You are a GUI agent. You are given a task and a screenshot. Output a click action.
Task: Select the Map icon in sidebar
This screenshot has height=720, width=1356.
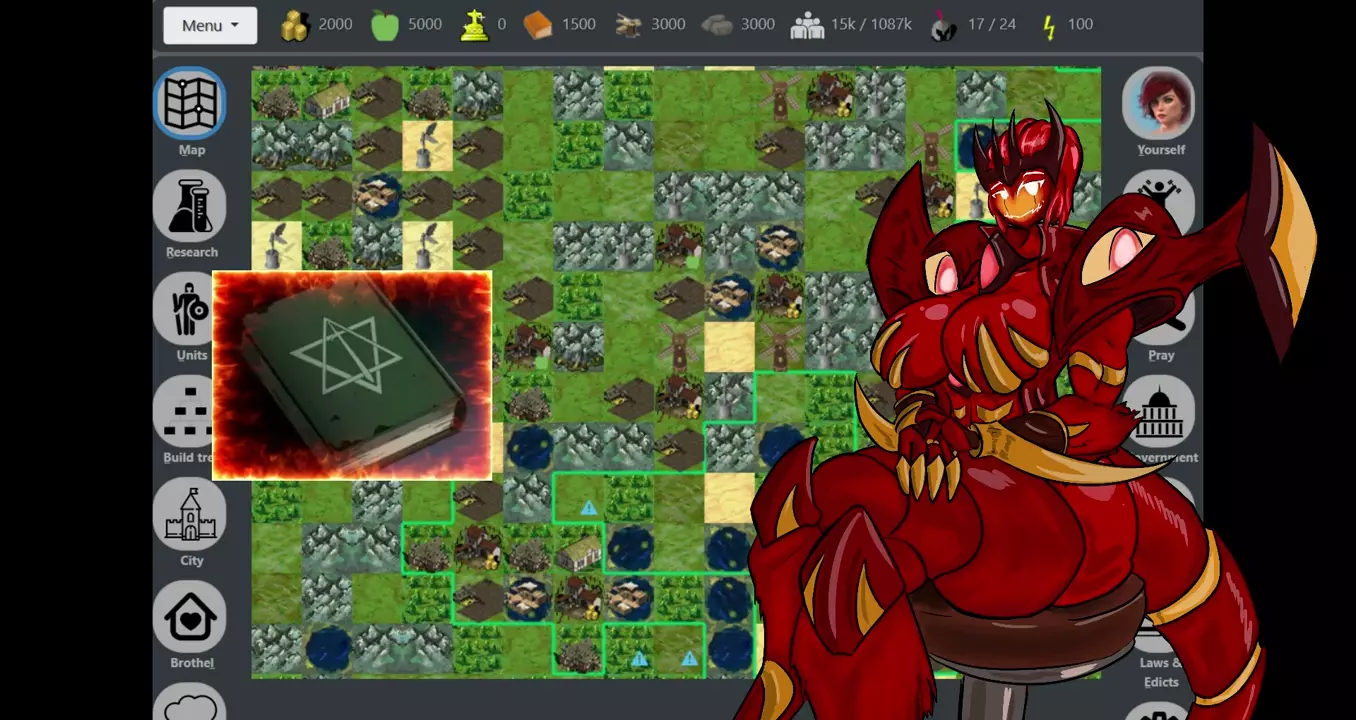190,104
